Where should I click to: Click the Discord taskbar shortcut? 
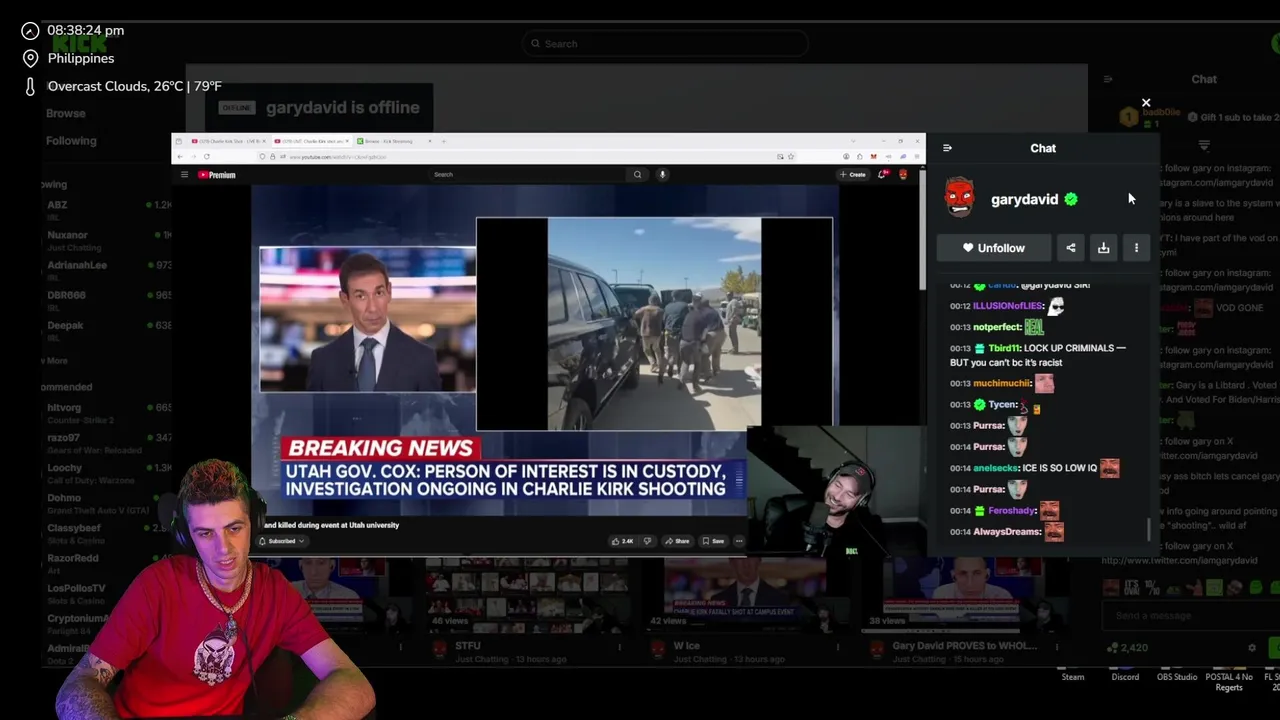click(x=1125, y=677)
